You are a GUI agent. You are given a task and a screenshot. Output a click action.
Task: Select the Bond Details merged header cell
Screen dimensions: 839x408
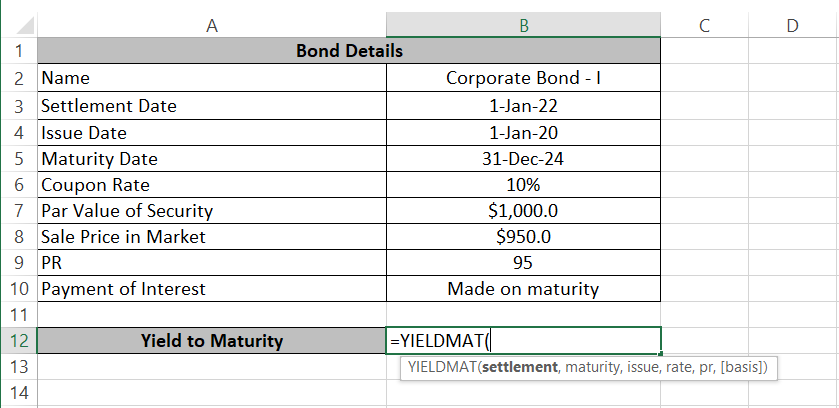[x=349, y=50]
